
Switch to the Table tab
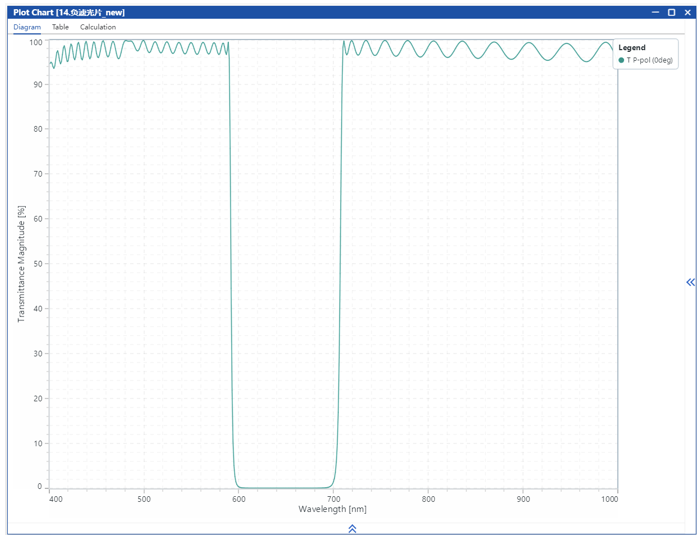[60, 27]
